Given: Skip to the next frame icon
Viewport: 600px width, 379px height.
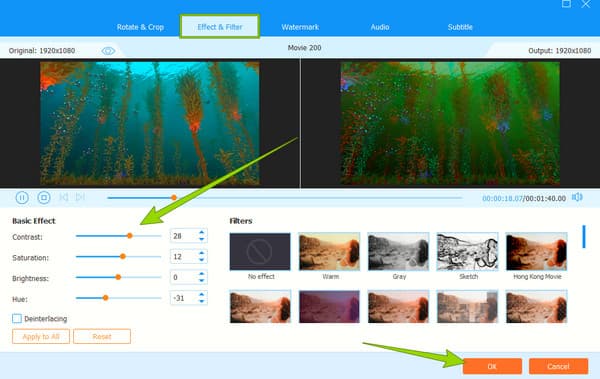Looking at the screenshot, I should pyautogui.click(x=80, y=197).
